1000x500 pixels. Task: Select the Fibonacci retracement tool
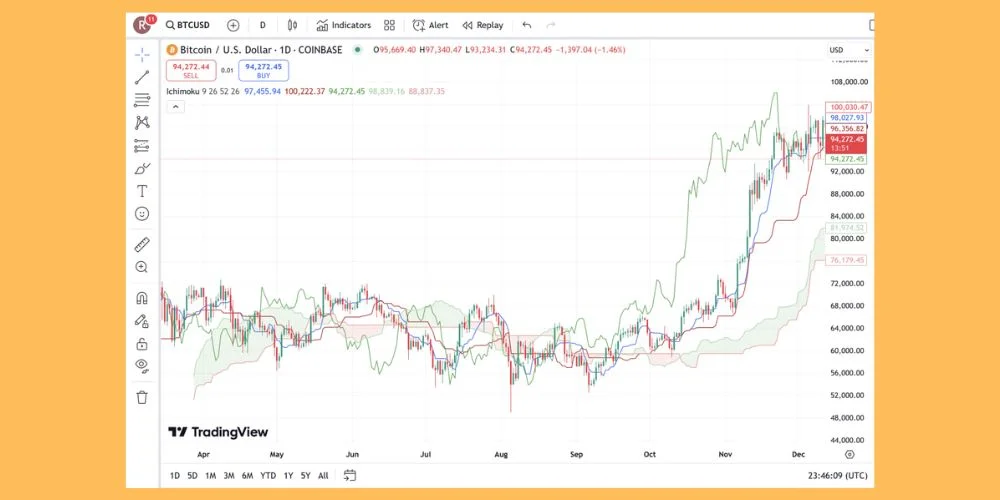click(x=142, y=99)
